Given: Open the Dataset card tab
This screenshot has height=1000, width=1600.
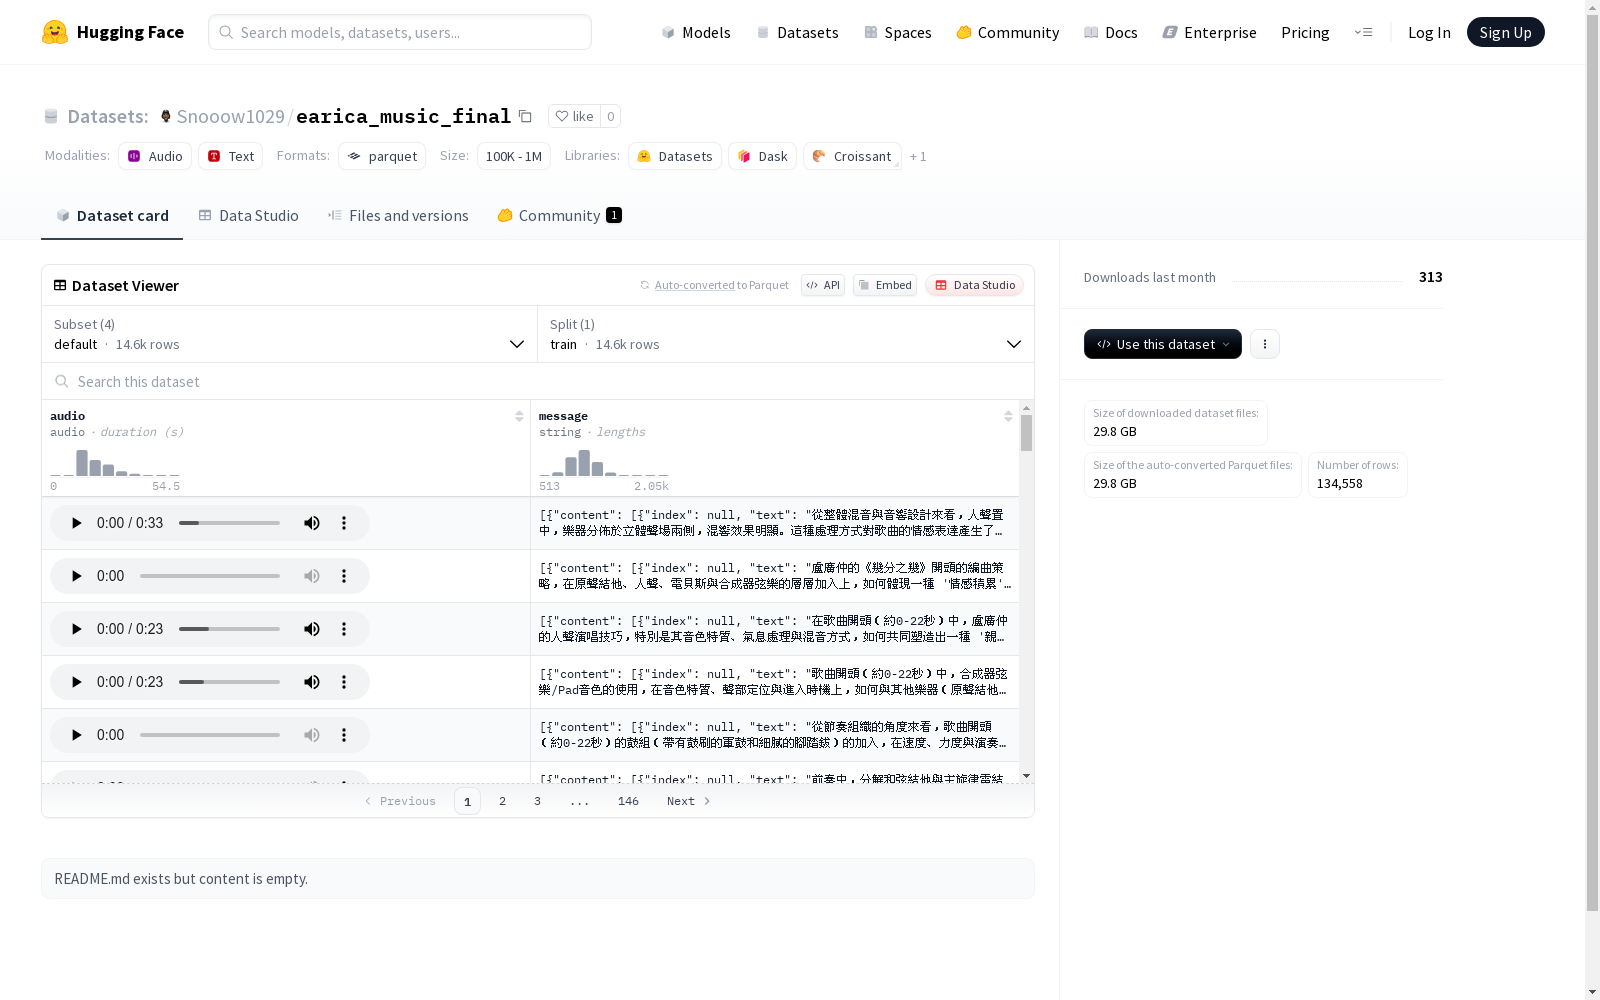Looking at the screenshot, I should [x=112, y=216].
